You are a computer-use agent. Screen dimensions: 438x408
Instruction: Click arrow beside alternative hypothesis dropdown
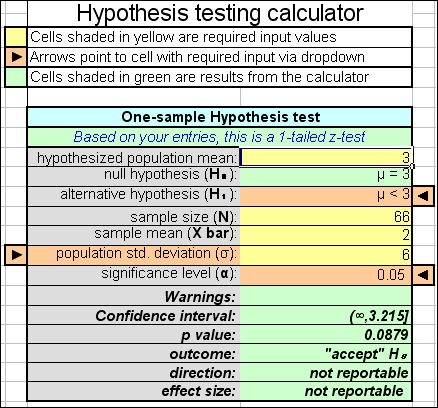point(423,196)
